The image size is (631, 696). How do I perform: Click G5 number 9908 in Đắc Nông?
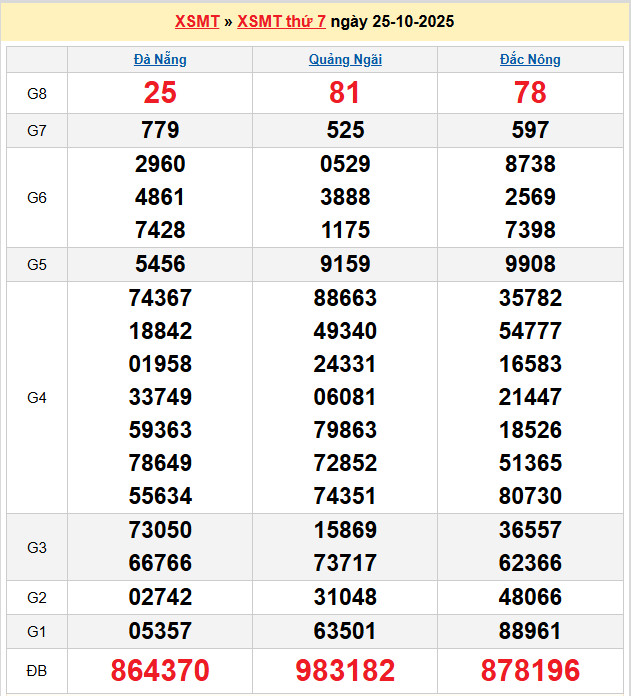point(530,265)
